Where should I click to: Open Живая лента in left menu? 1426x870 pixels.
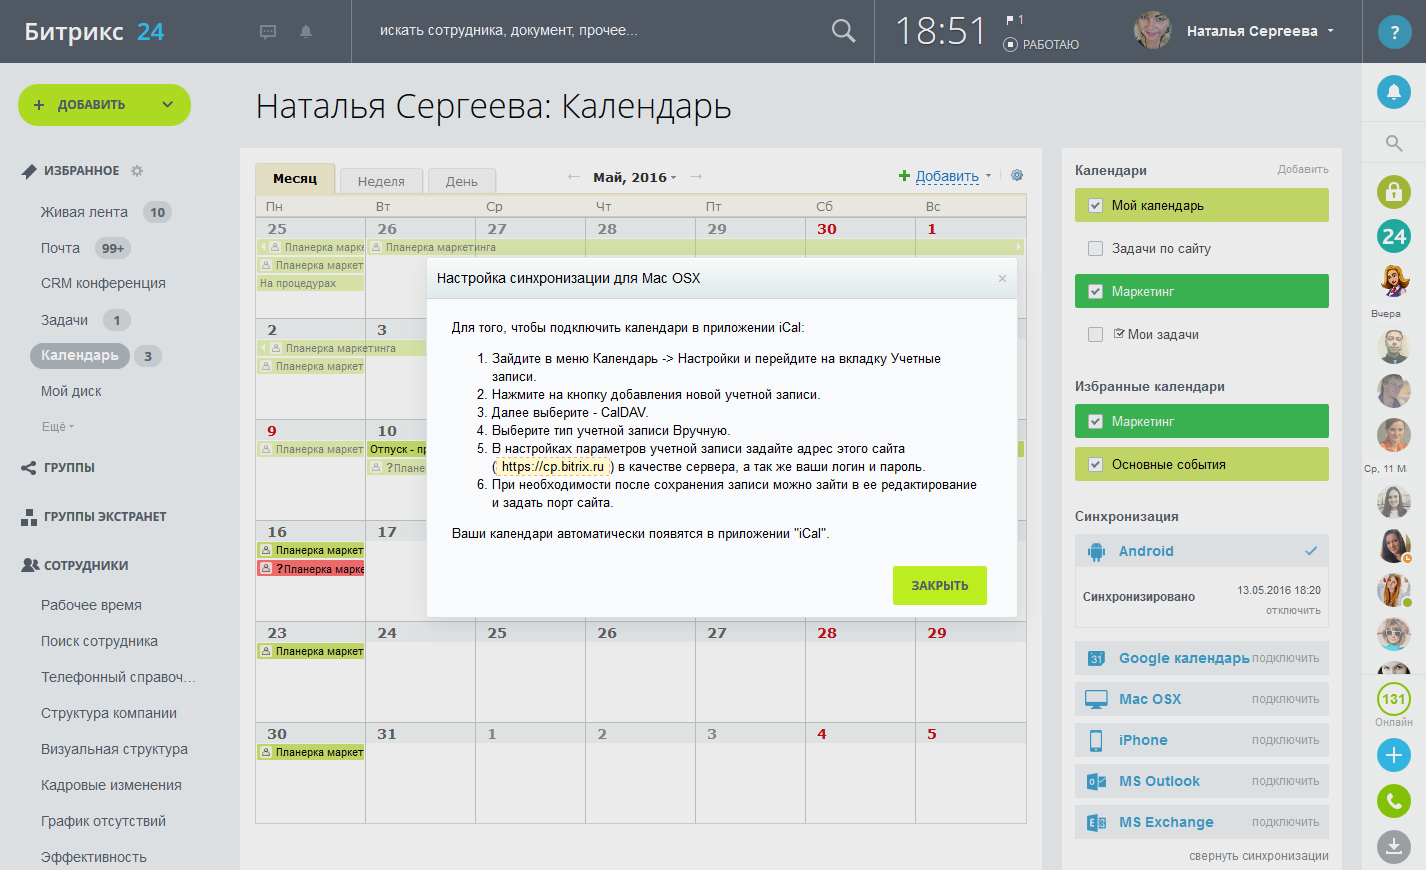(84, 212)
